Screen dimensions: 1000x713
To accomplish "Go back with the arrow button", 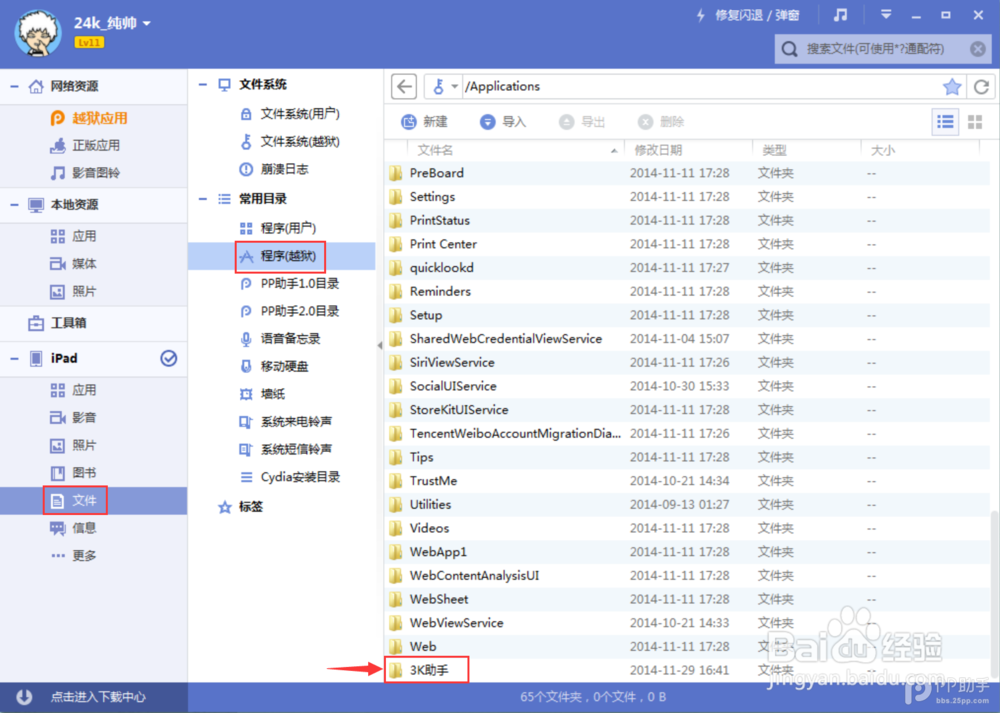I will pos(404,86).
